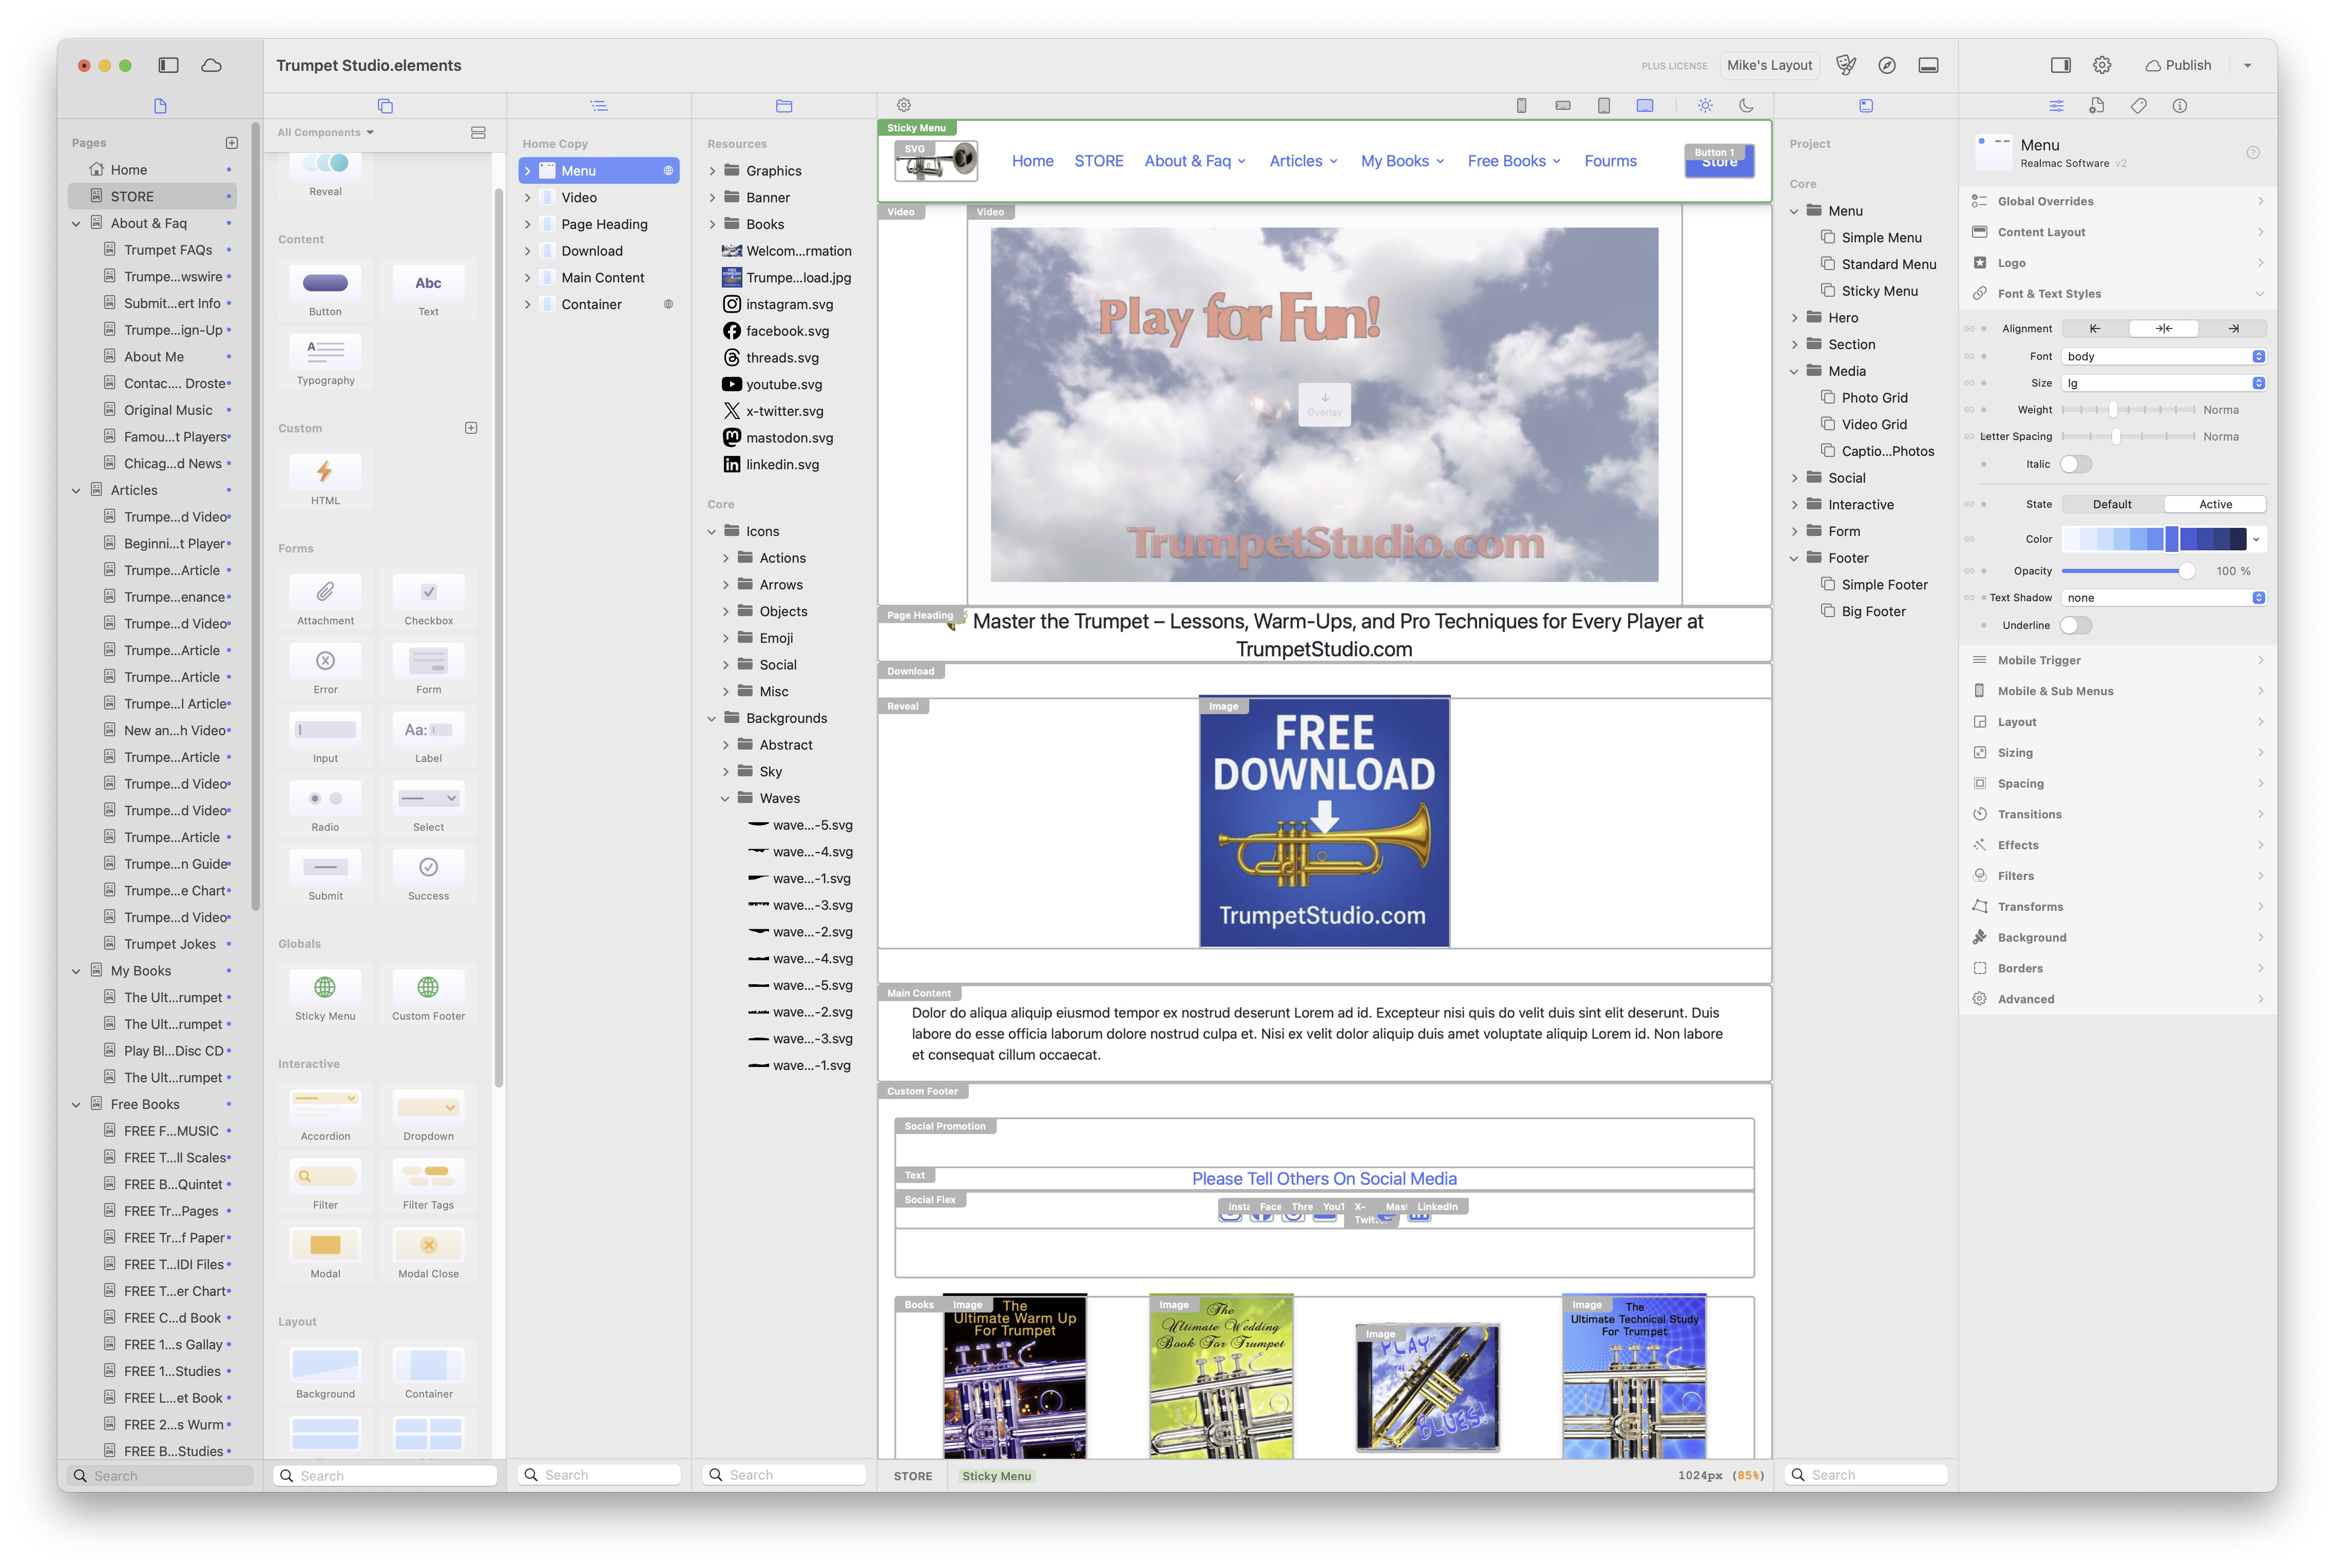Click Please Tell Others On Social Media link
Viewport: 2335px width, 1568px height.
[1324, 1179]
